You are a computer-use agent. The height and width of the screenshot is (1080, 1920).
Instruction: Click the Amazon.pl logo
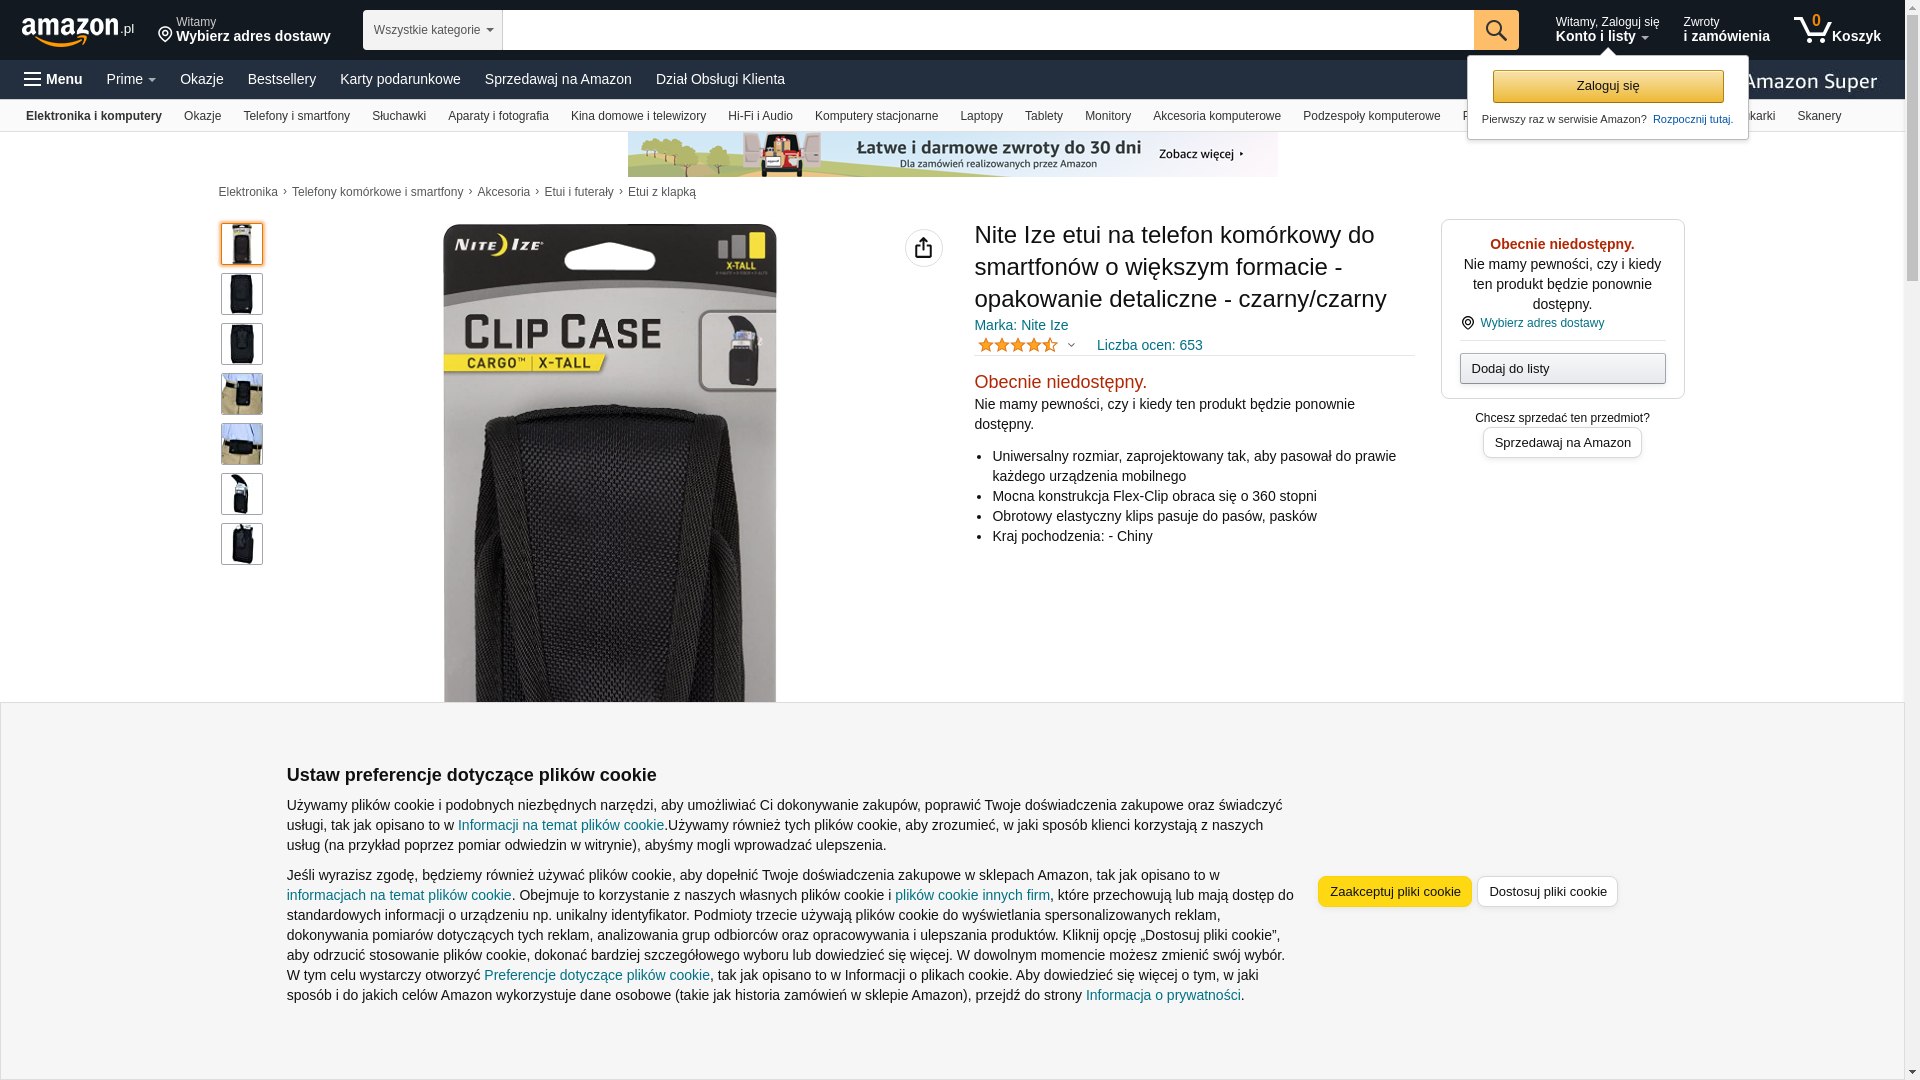coord(78,31)
